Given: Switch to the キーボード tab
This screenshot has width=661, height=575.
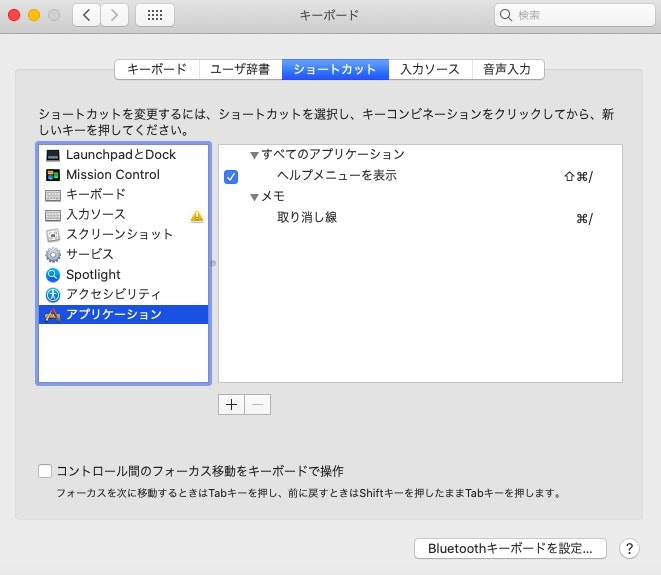Looking at the screenshot, I should (157, 69).
